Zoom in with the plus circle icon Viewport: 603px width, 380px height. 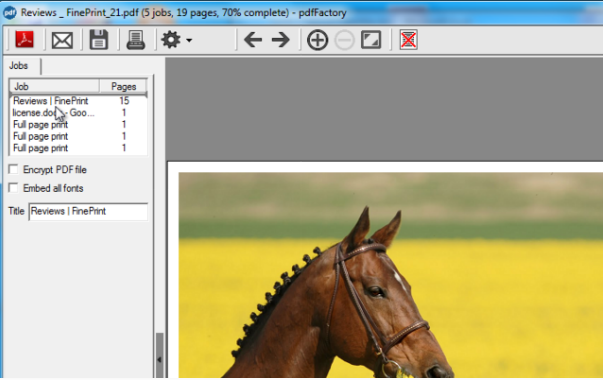point(317,40)
